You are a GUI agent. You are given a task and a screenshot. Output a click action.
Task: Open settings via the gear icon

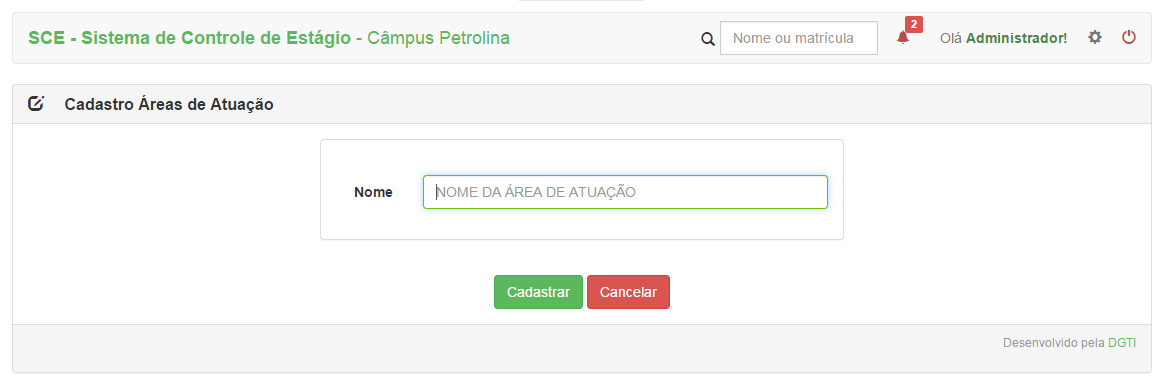(1094, 37)
